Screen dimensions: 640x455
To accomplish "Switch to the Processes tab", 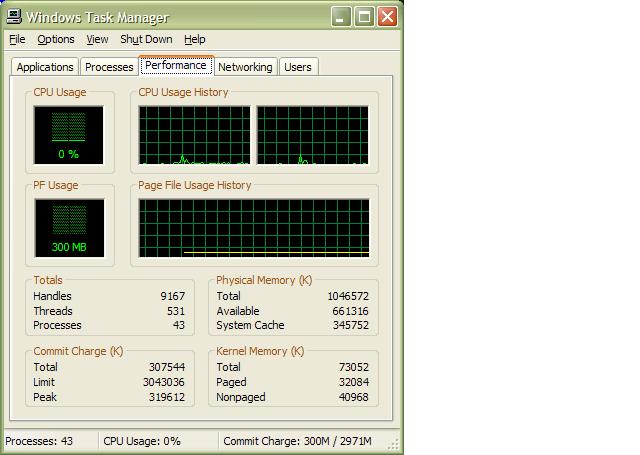I will (109, 67).
